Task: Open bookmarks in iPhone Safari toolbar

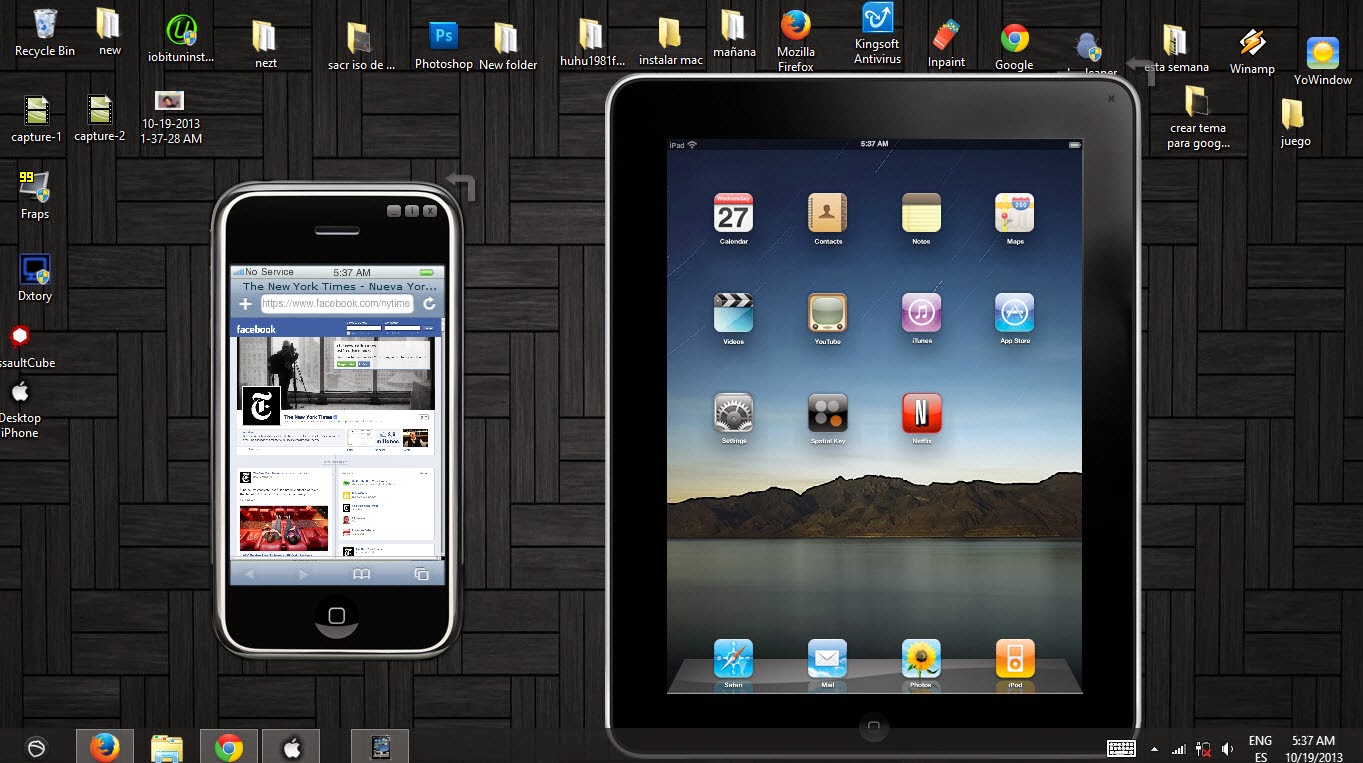Action: tap(361, 574)
